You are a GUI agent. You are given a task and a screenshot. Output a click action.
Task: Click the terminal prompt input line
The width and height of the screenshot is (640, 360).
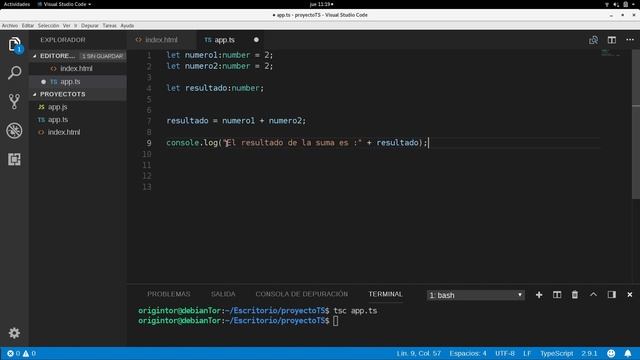point(238,321)
